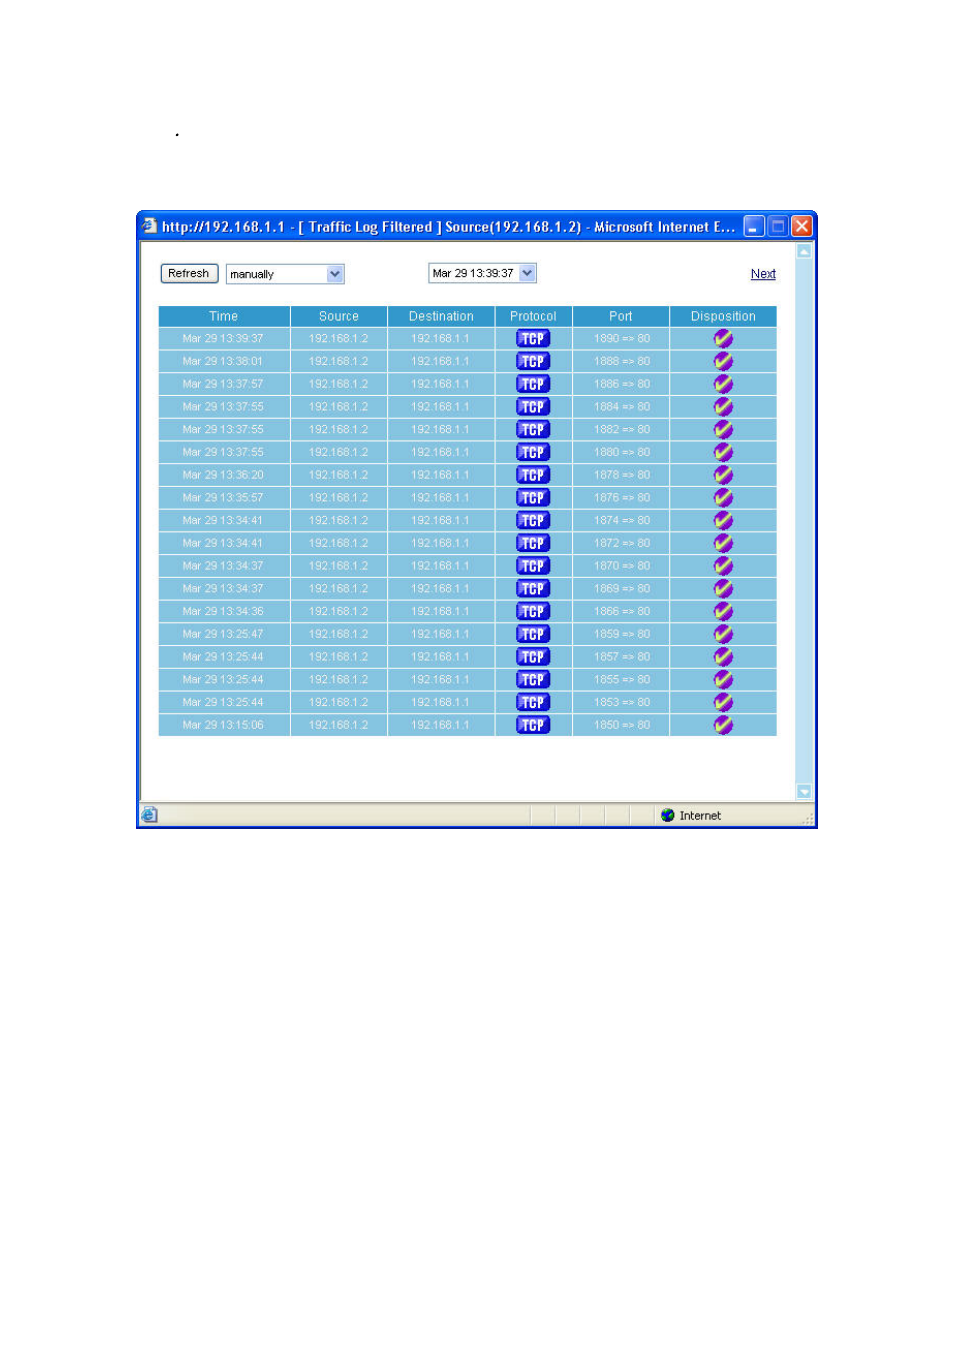Click the TCP icon in the 1878 => 80 row
This screenshot has height=1350, width=954.
[x=533, y=475]
